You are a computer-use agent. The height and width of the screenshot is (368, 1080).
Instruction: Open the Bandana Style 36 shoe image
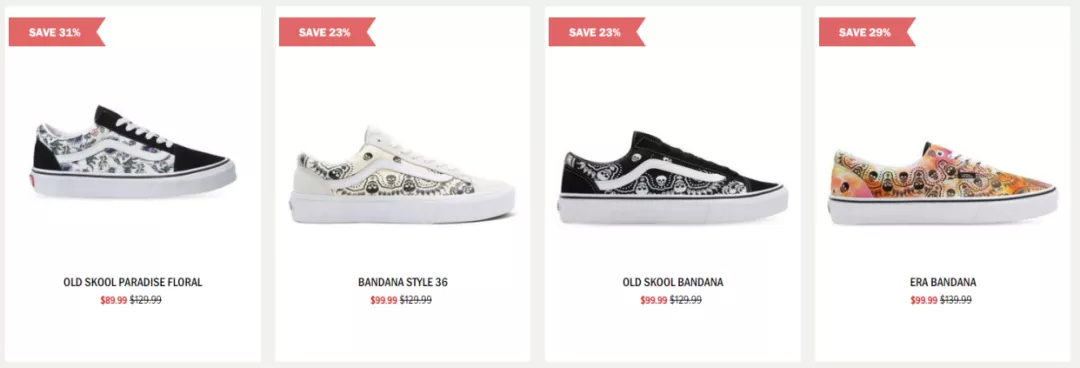[403, 174]
